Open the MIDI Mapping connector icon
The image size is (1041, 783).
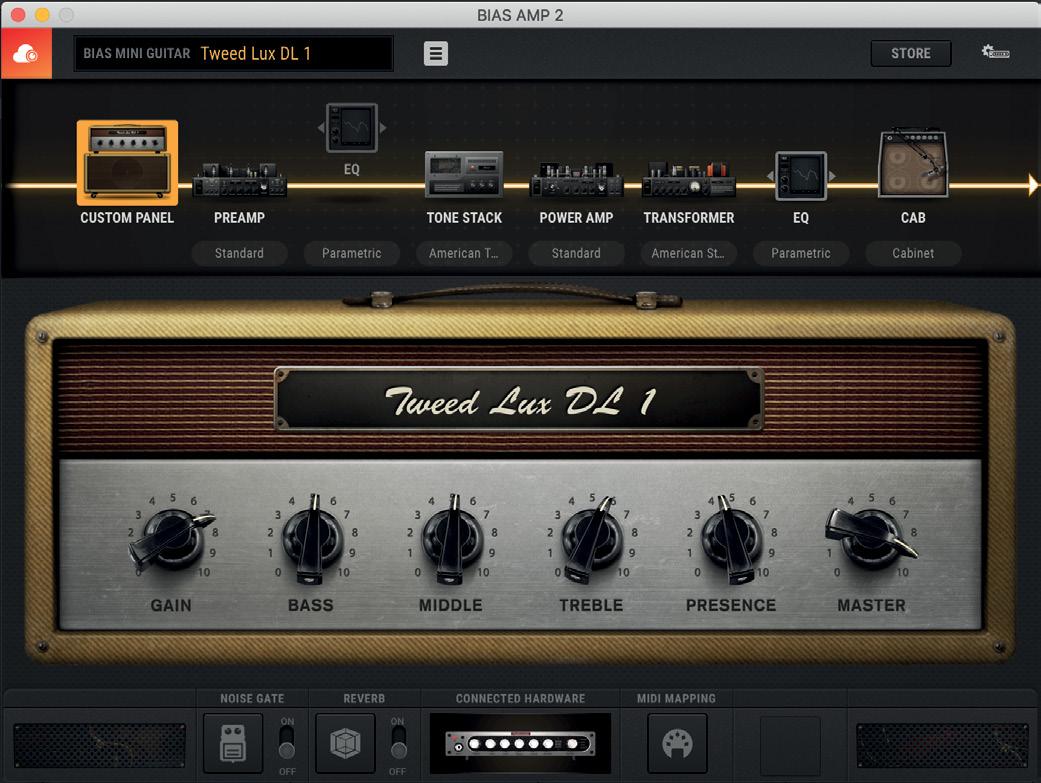(677, 743)
